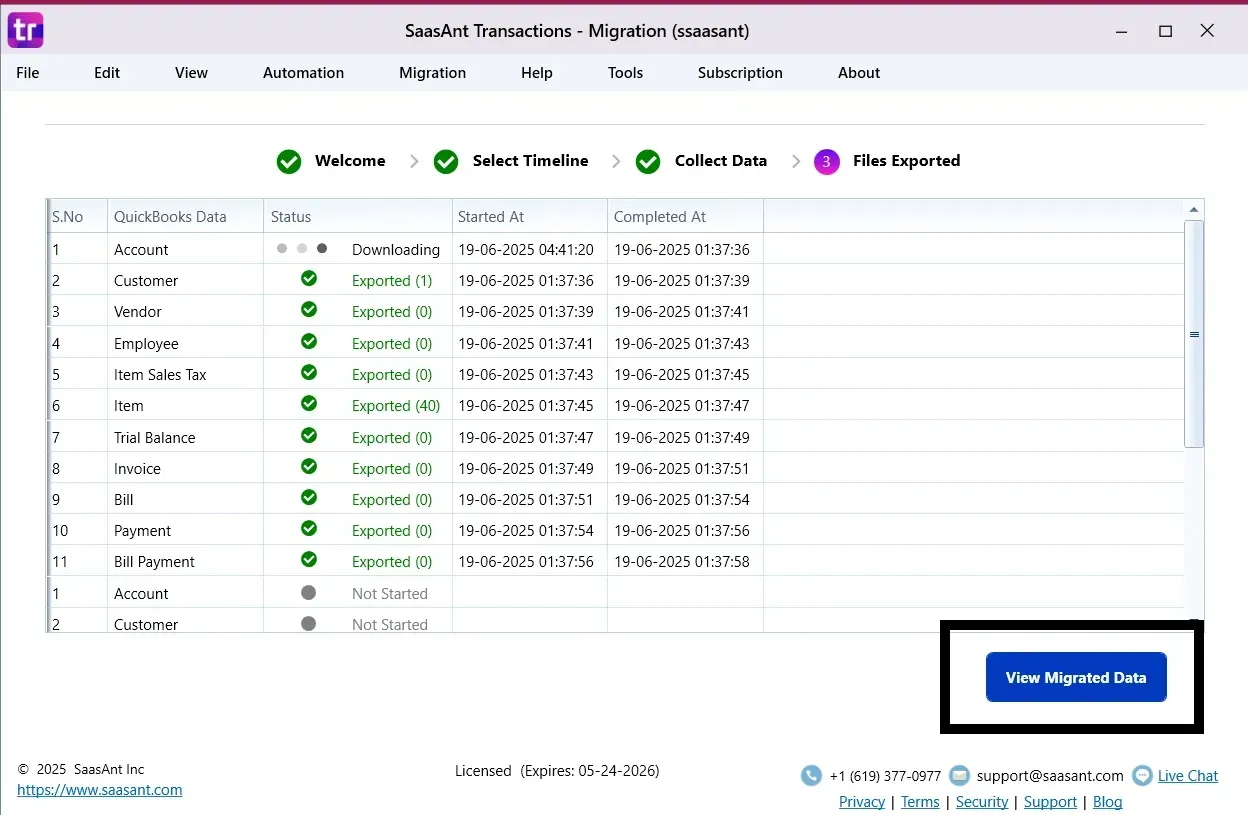Open the saasant.com website link
Image resolution: width=1248 pixels, height=815 pixels.
(100, 790)
